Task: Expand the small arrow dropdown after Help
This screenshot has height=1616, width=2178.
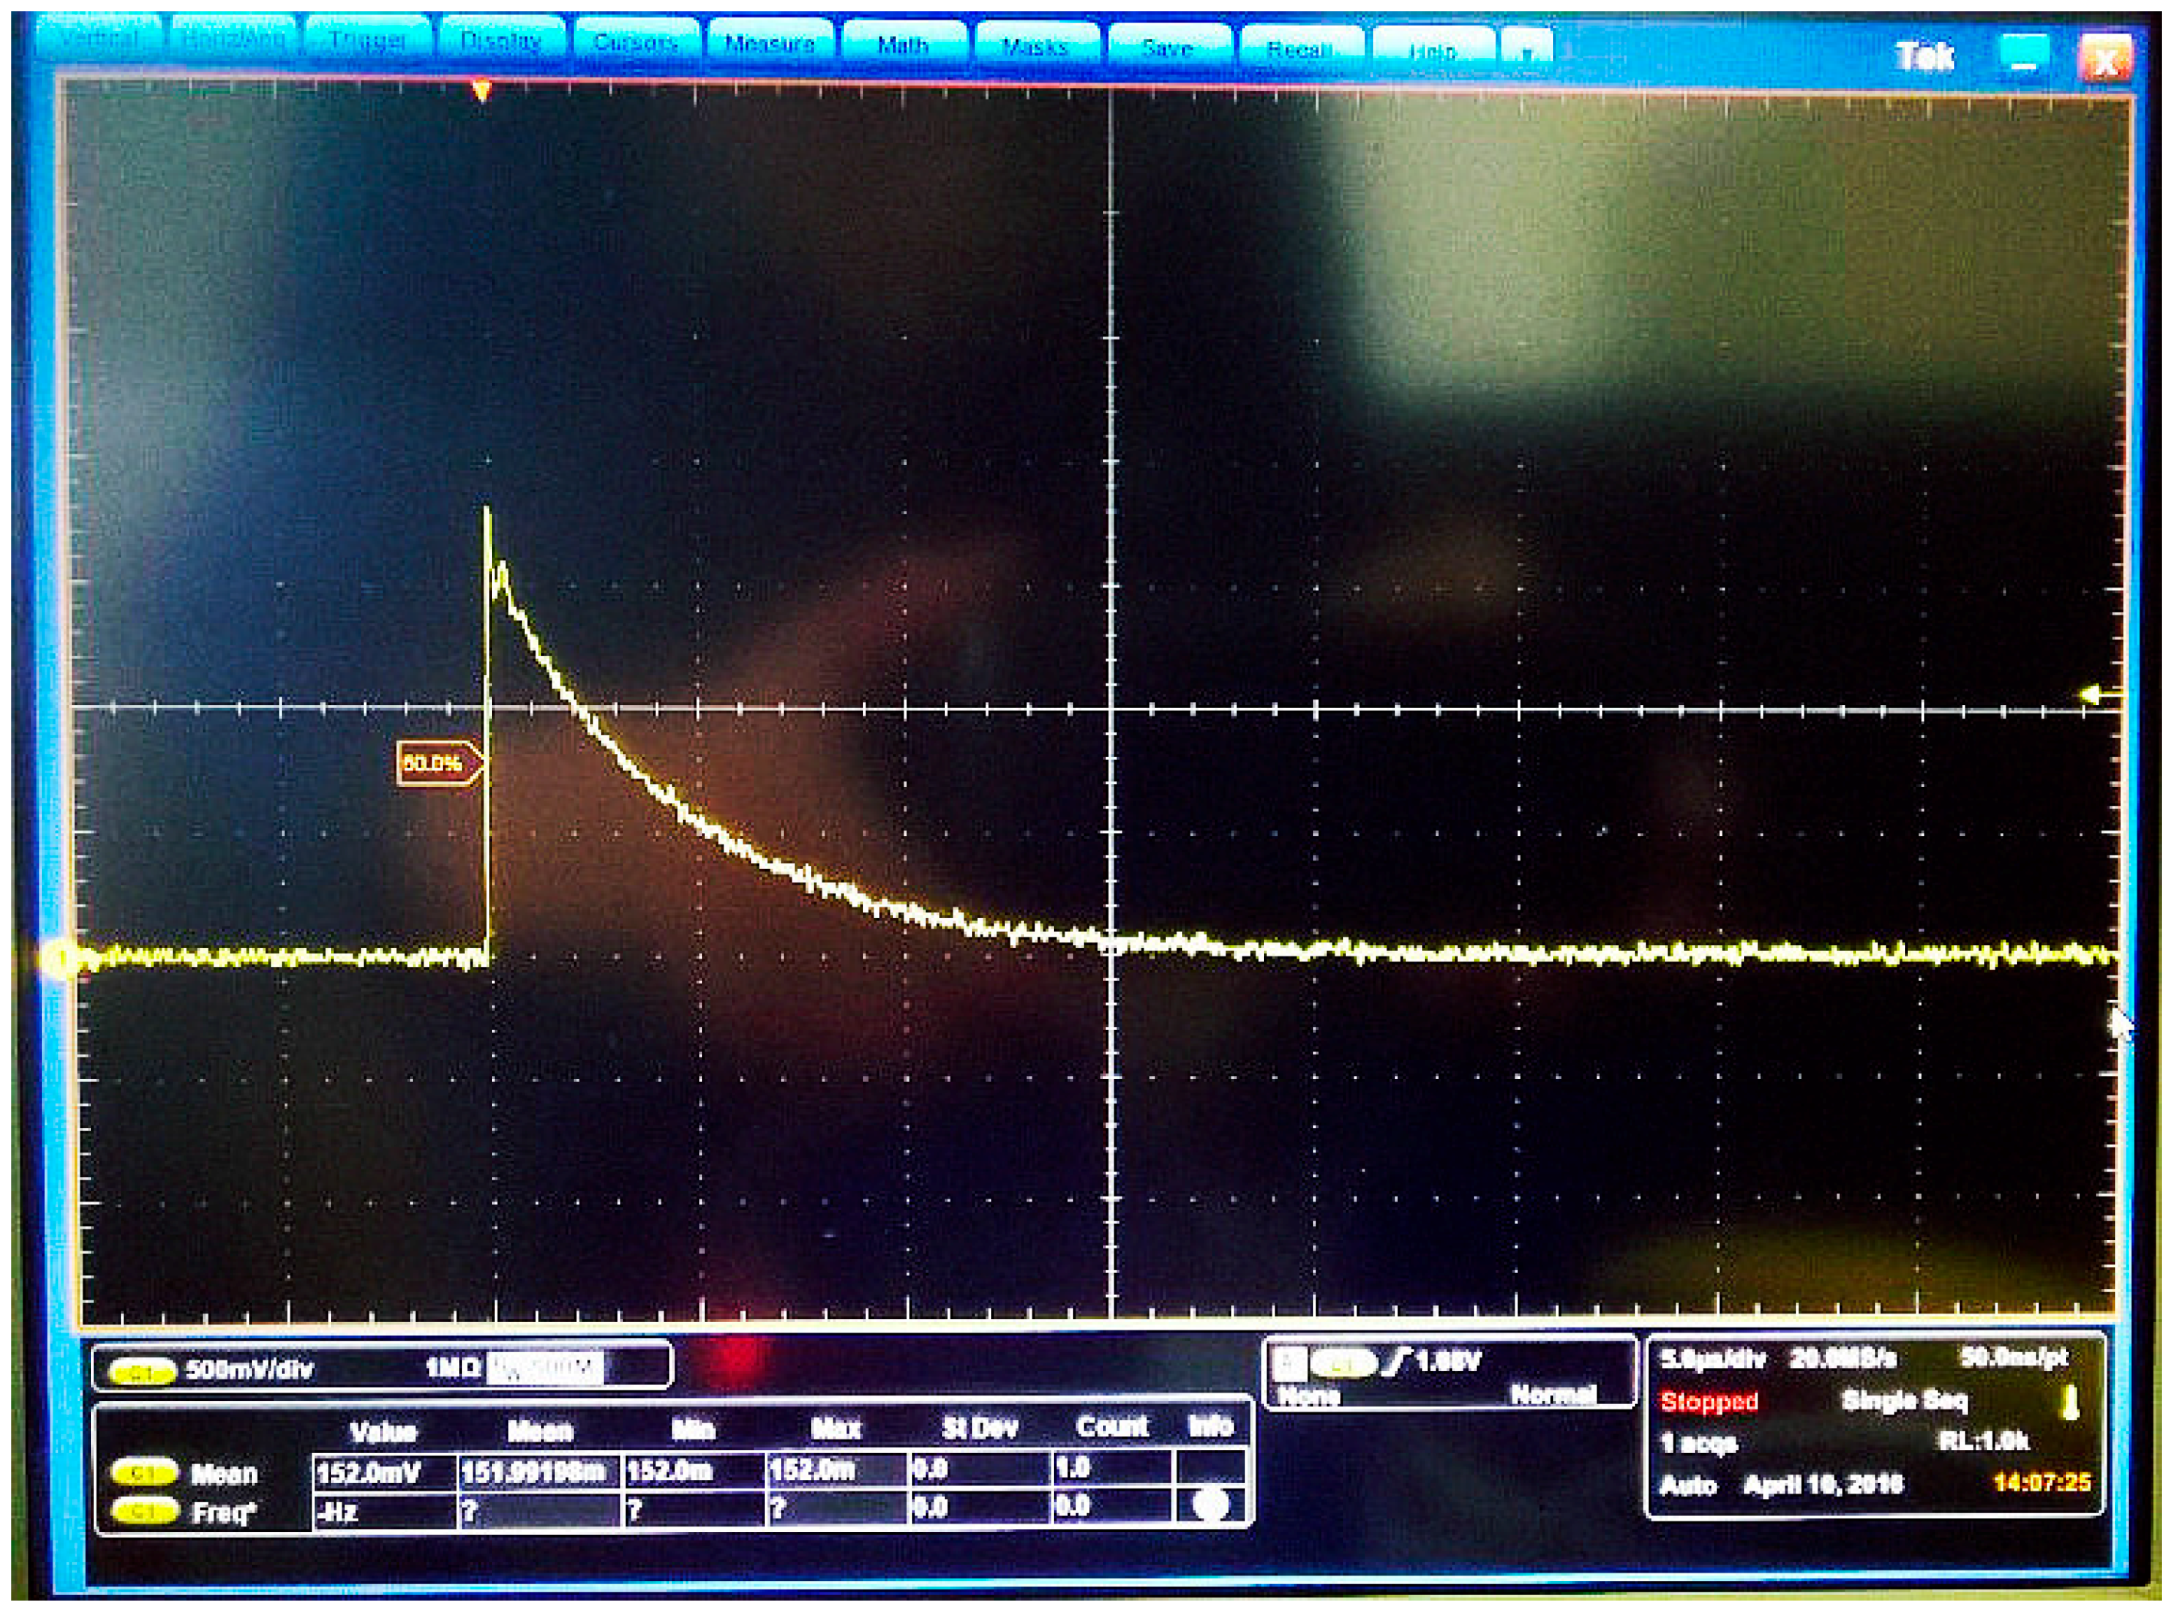Action: [x=1527, y=52]
